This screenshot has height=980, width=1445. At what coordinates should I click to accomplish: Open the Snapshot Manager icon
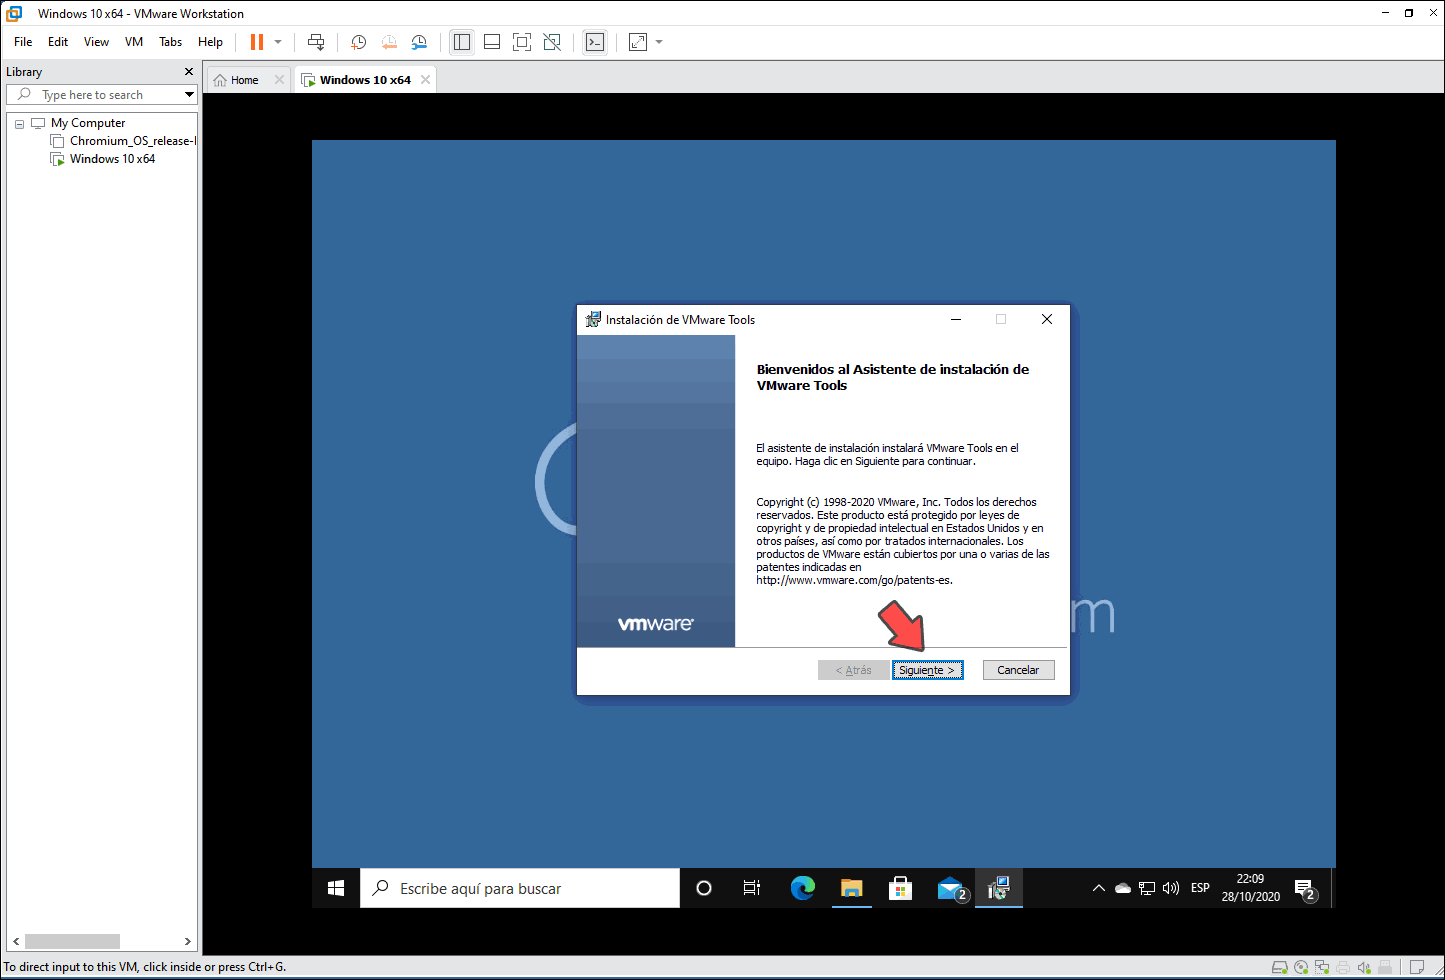coord(419,42)
